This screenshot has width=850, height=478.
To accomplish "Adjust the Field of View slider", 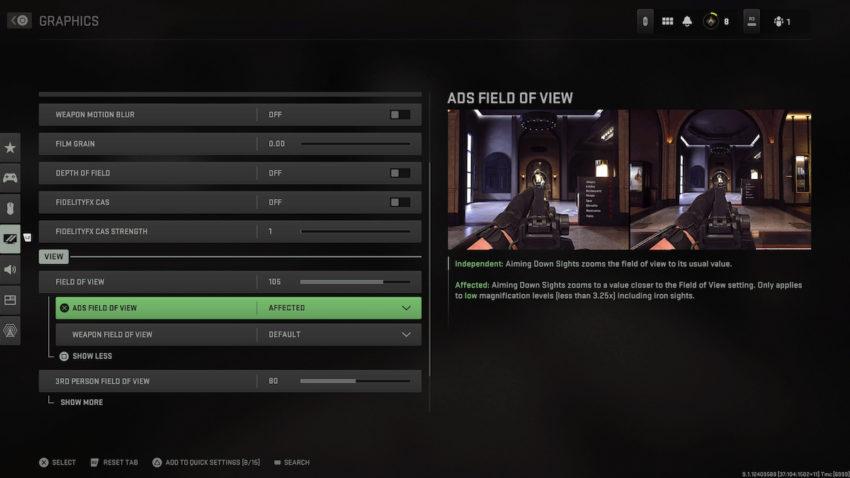I will [x=355, y=282].
